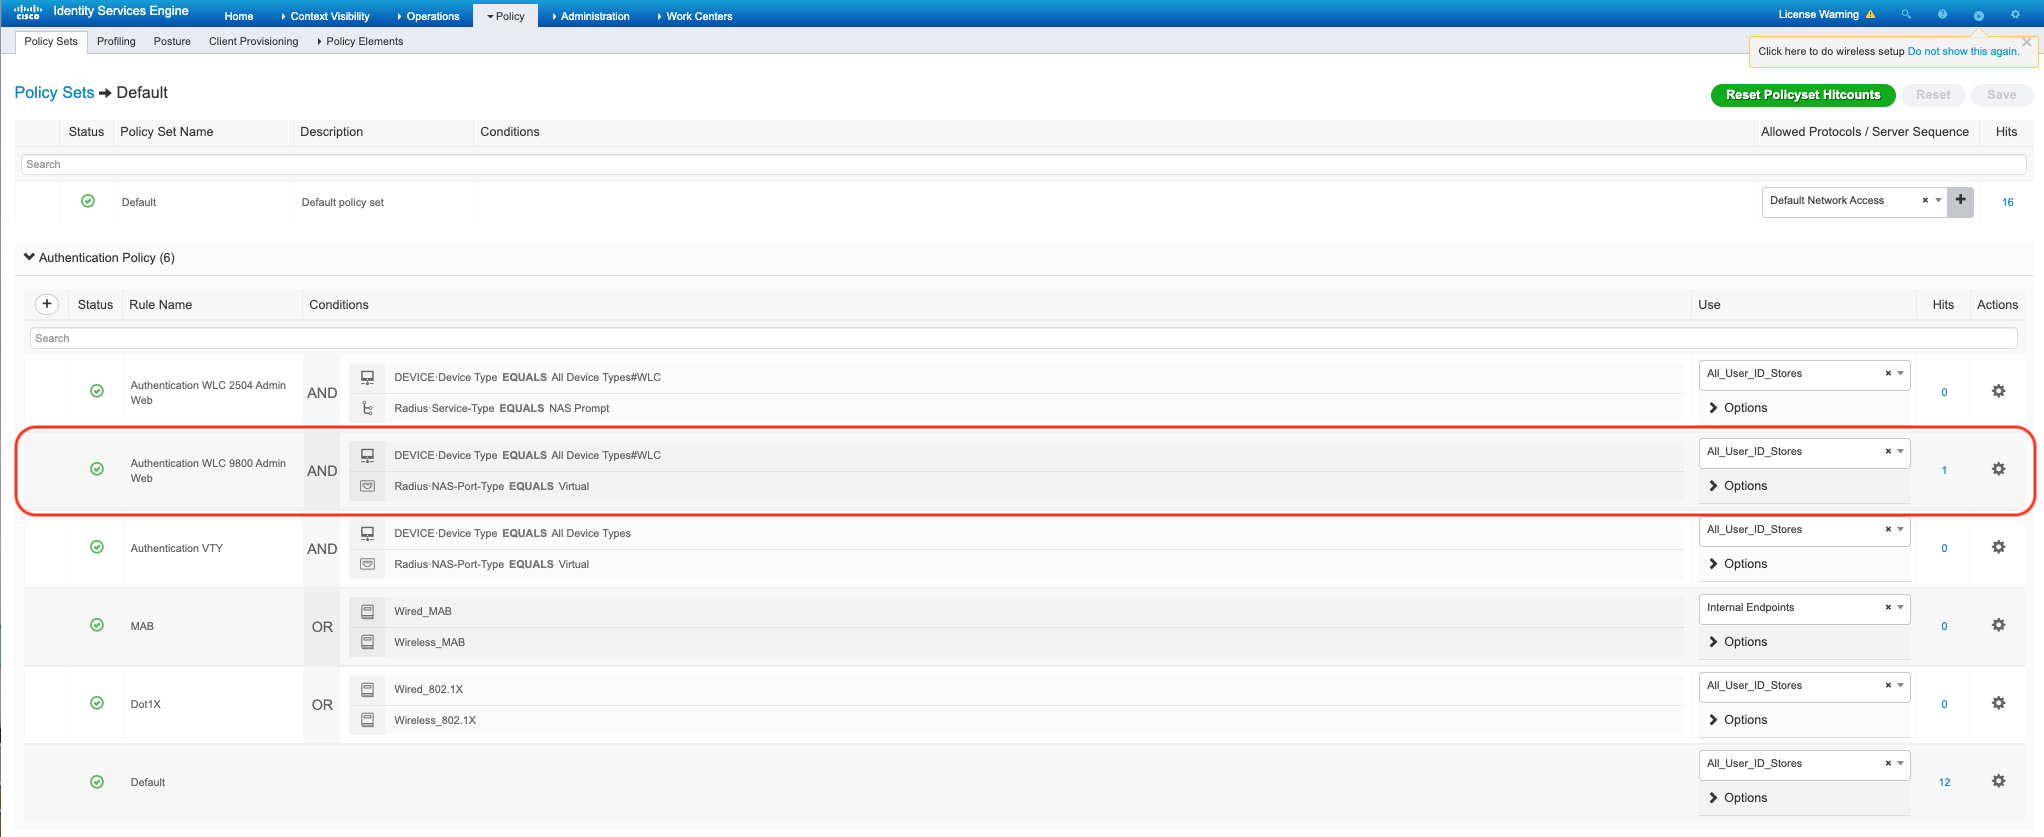Switch to the Posture tab
Viewport: 2044px width, 837px height.
[x=172, y=41]
